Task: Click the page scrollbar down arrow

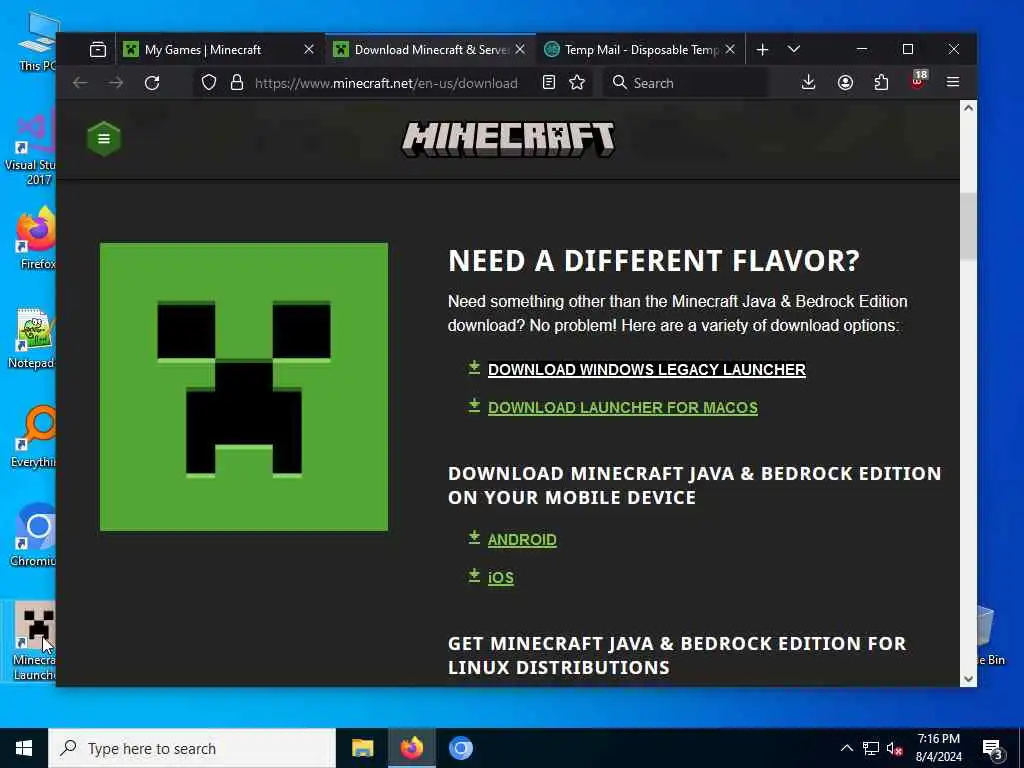Action: click(968, 679)
